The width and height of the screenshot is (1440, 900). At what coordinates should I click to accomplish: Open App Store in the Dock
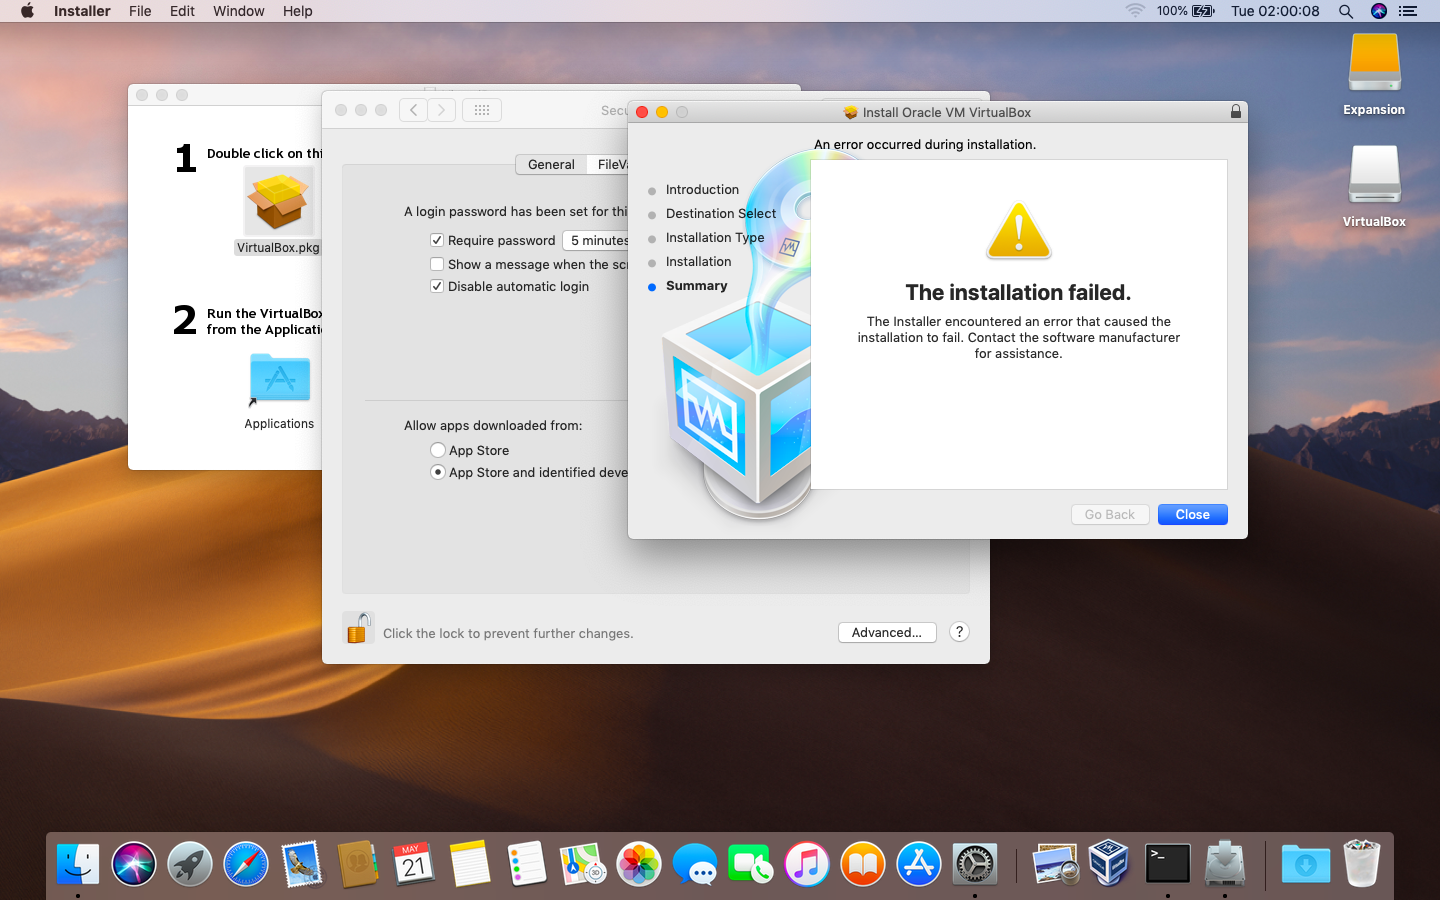point(919,864)
